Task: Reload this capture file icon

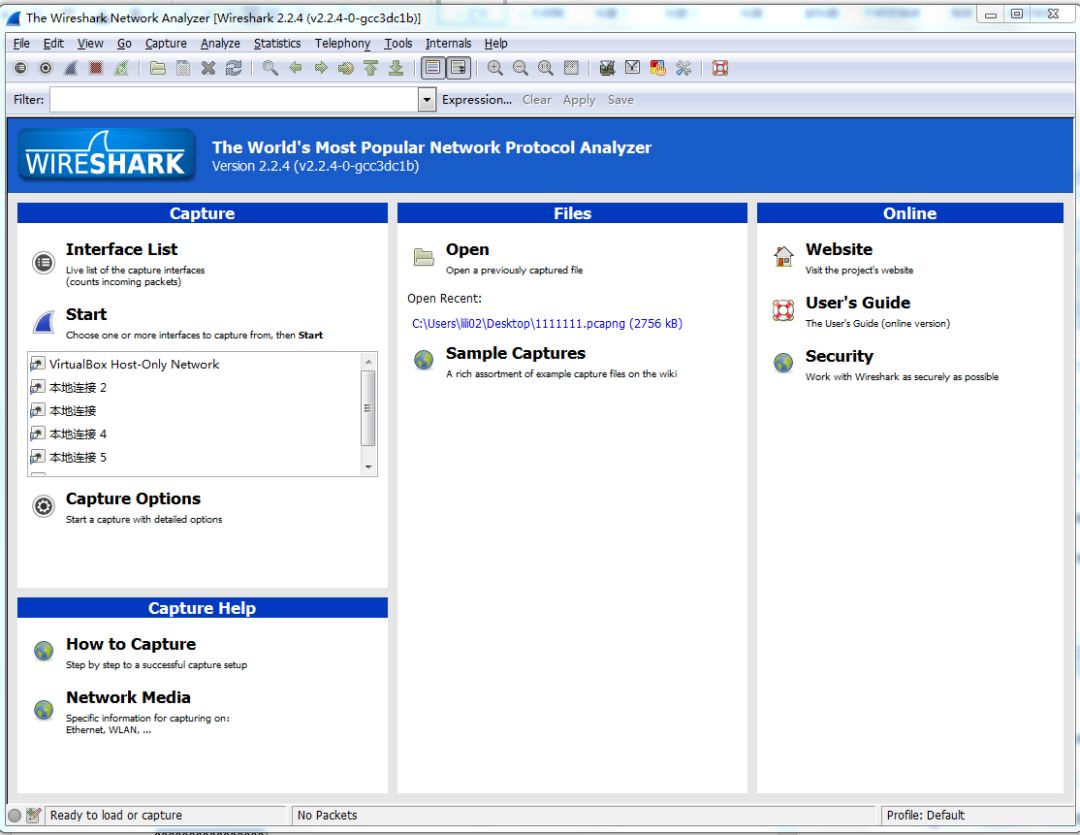Action: coord(233,68)
